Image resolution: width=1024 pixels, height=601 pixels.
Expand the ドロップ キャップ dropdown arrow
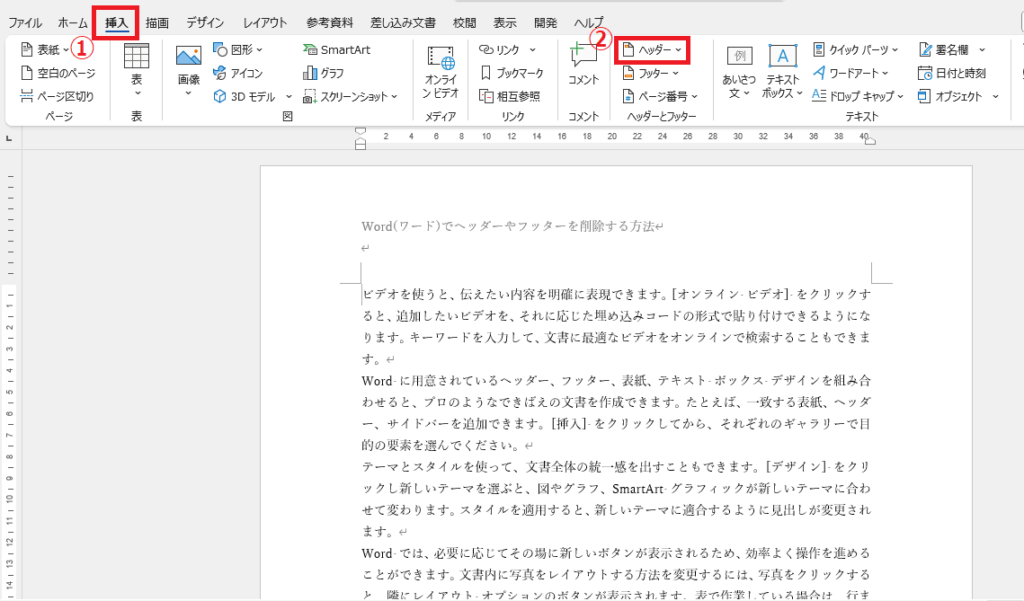(901, 97)
